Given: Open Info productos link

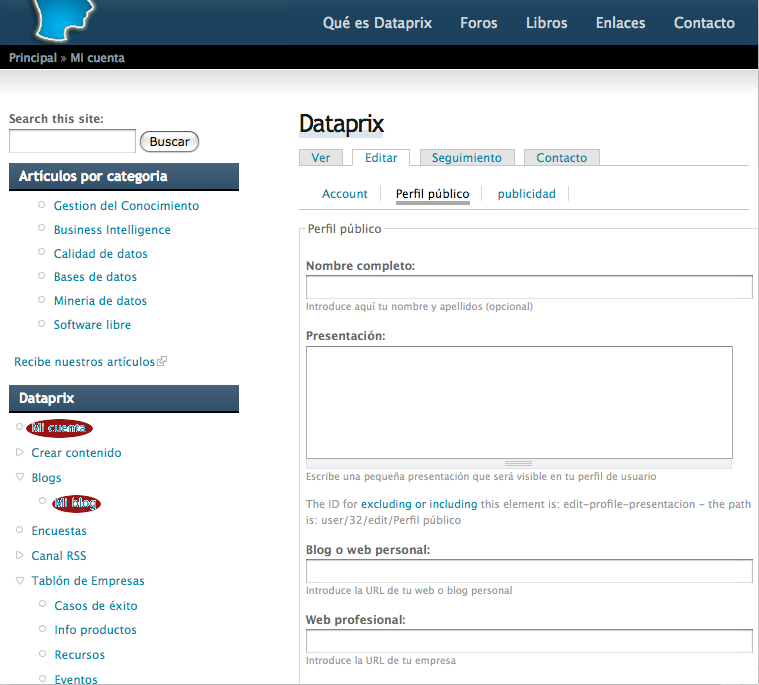Looking at the screenshot, I should pos(95,629).
